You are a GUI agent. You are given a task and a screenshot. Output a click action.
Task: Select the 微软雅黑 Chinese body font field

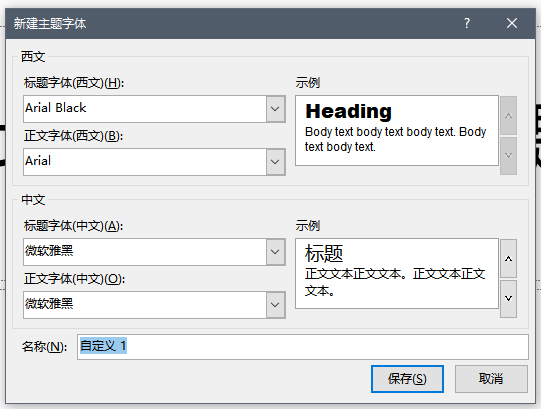(x=145, y=305)
